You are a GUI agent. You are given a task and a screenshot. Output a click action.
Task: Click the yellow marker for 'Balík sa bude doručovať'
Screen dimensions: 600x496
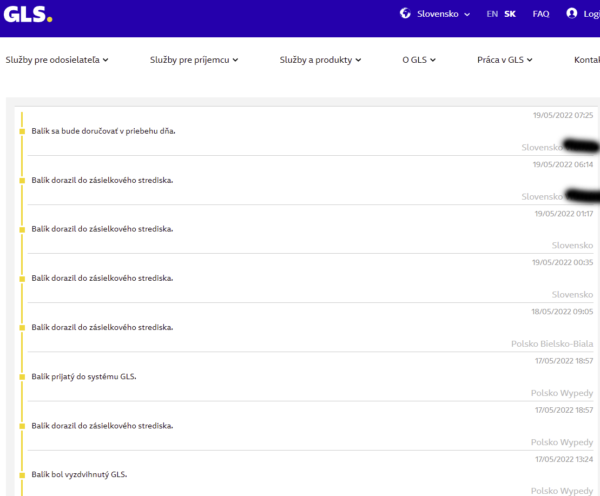click(x=22, y=131)
